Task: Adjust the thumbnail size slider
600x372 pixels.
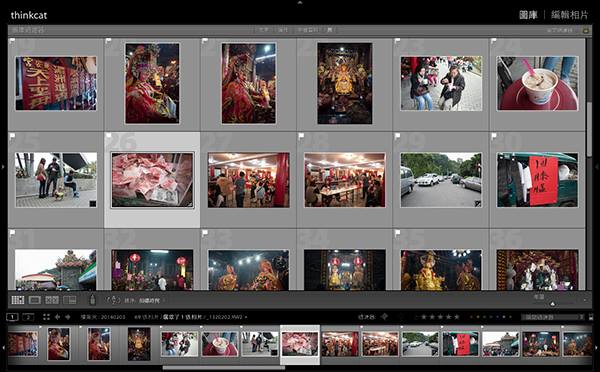Action: (x=553, y=303)
